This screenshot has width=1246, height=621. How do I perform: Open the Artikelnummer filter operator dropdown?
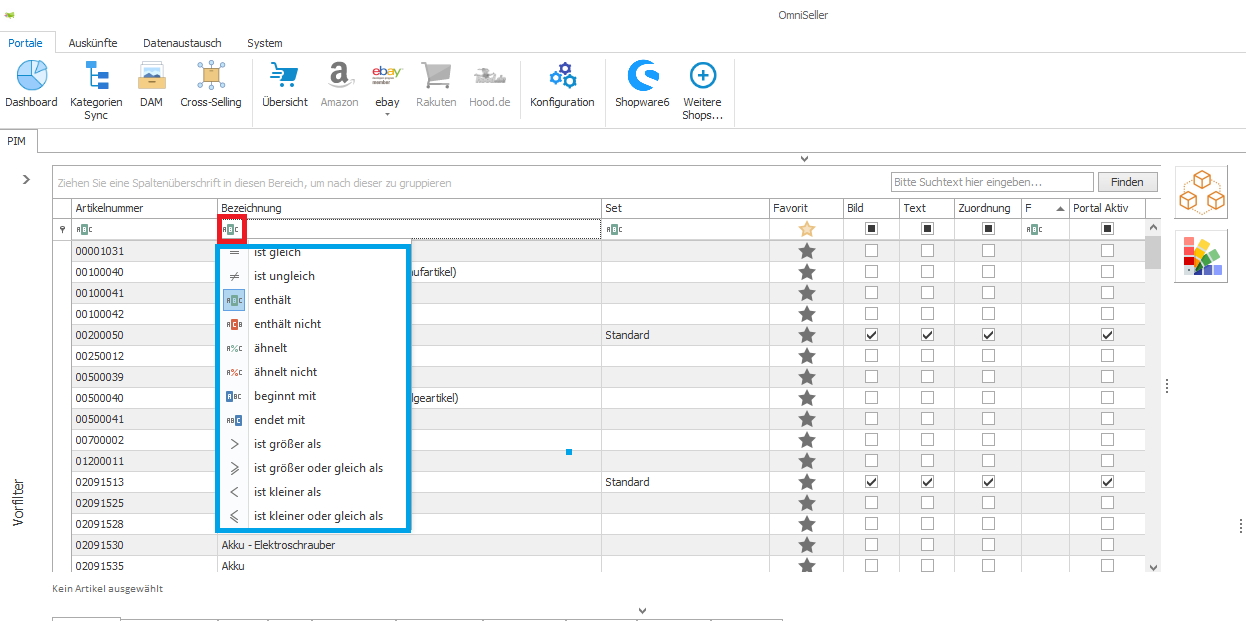(x=84, y=229)
